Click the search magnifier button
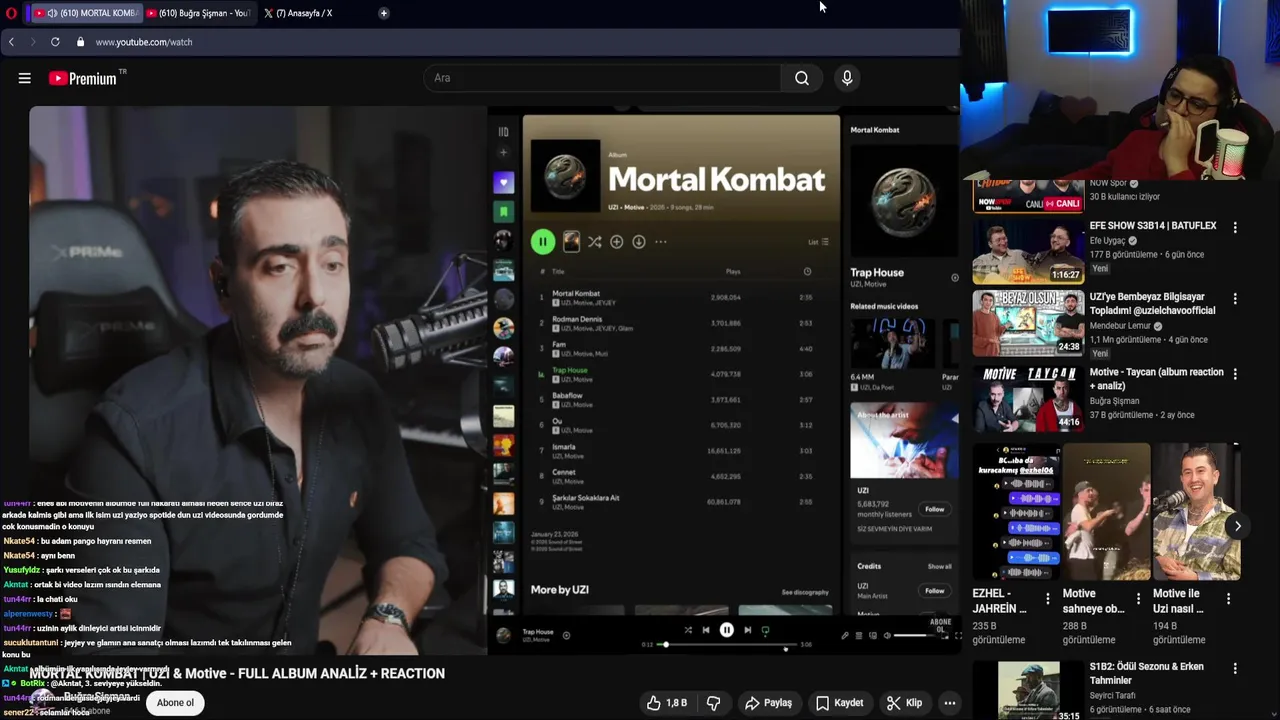 click(802, 78)
